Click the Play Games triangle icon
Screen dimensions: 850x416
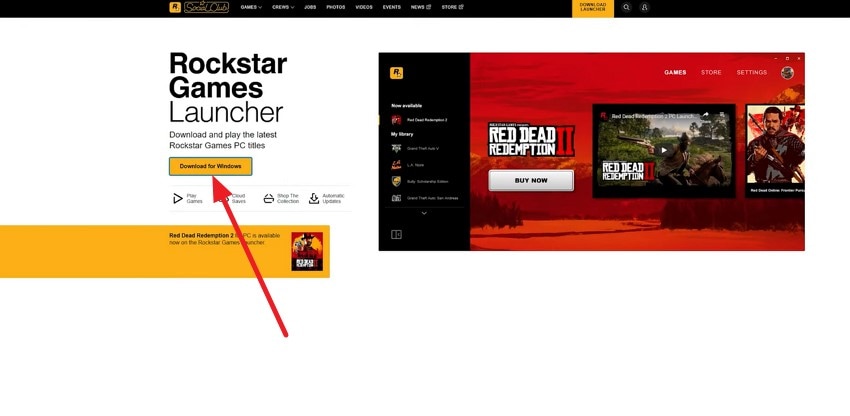[x=178, y=199]
